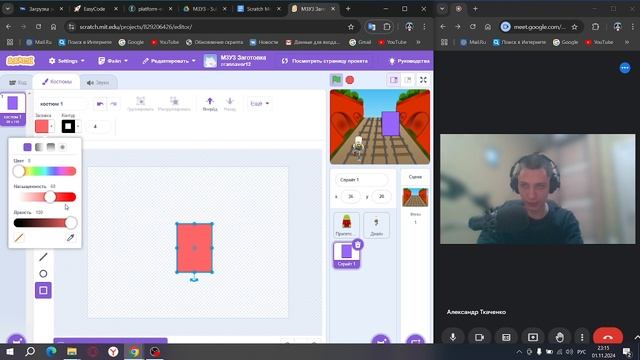The width and height of the screenshot is (640, 360).
Task: Click present screen button in Meet
Action: (533, 337)
